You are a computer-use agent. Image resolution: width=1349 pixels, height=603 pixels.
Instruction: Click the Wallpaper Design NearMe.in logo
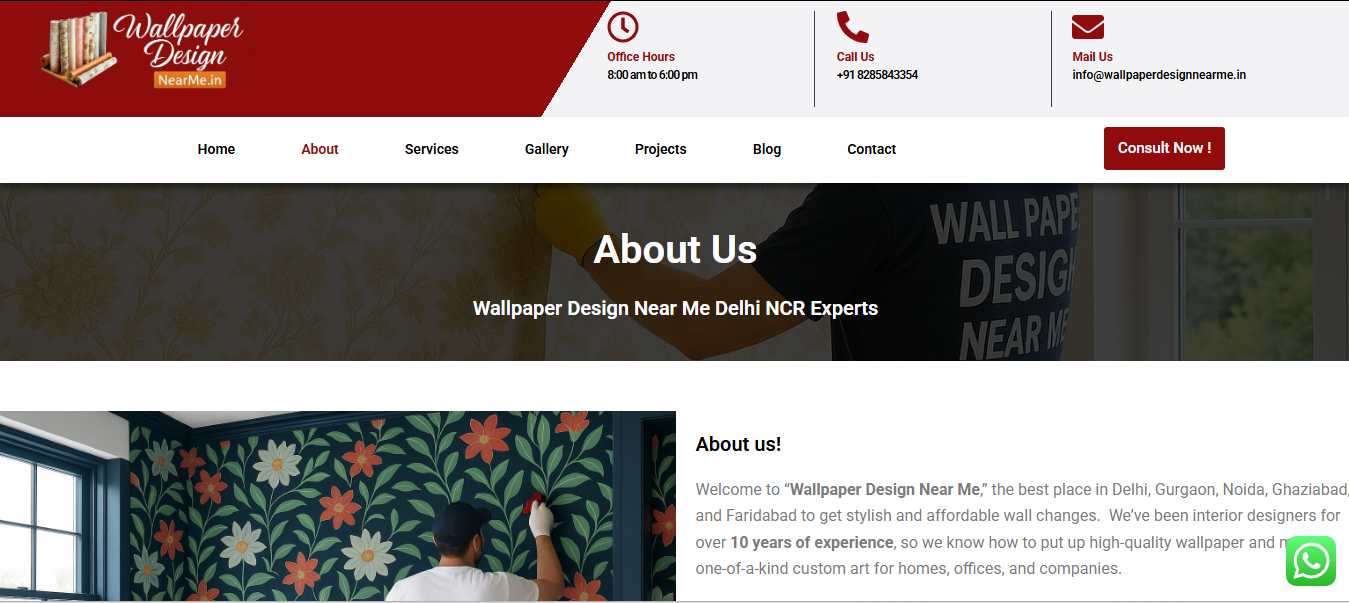click(x=142, y=51)
